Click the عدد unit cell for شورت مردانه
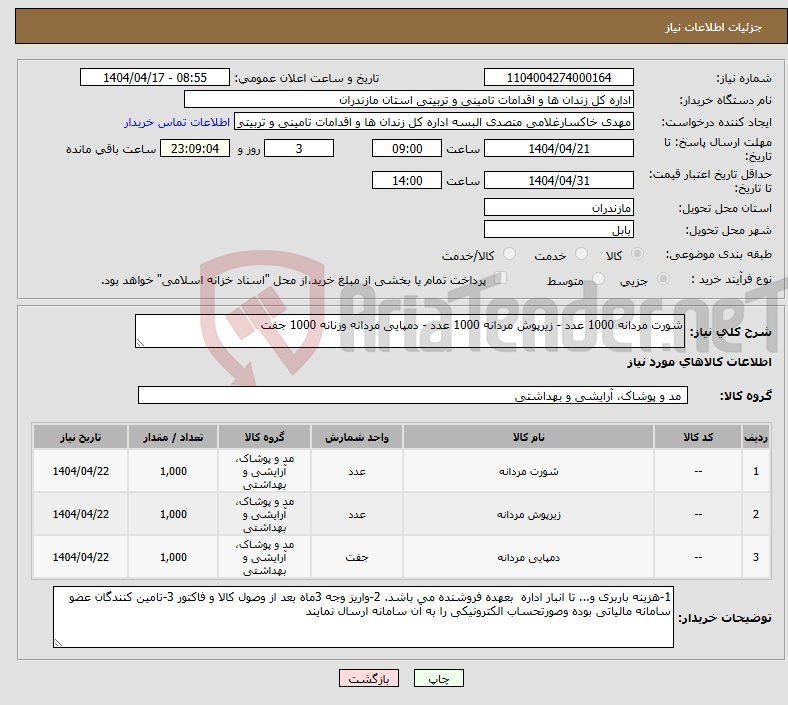788x705 pixels. (357, 471)
